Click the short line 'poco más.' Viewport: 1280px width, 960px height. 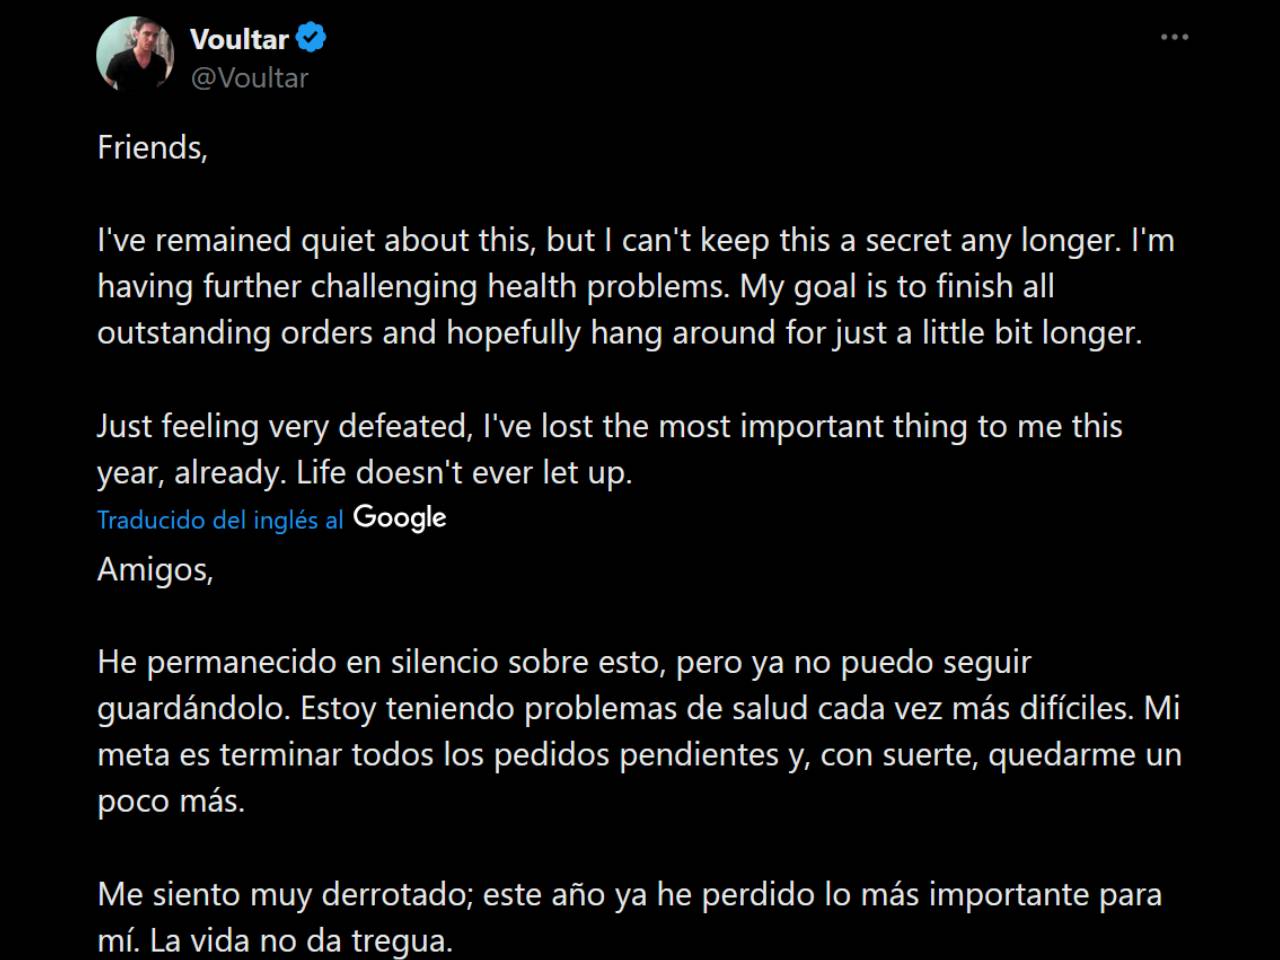click(x=171, y=801)
